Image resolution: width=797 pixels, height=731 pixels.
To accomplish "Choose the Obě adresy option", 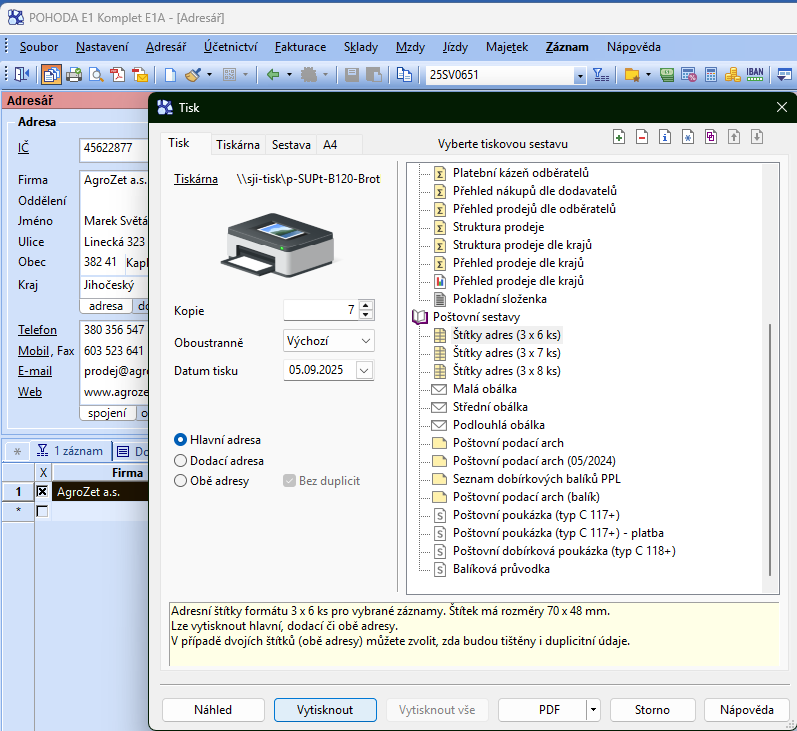I will tap(181, 481).
